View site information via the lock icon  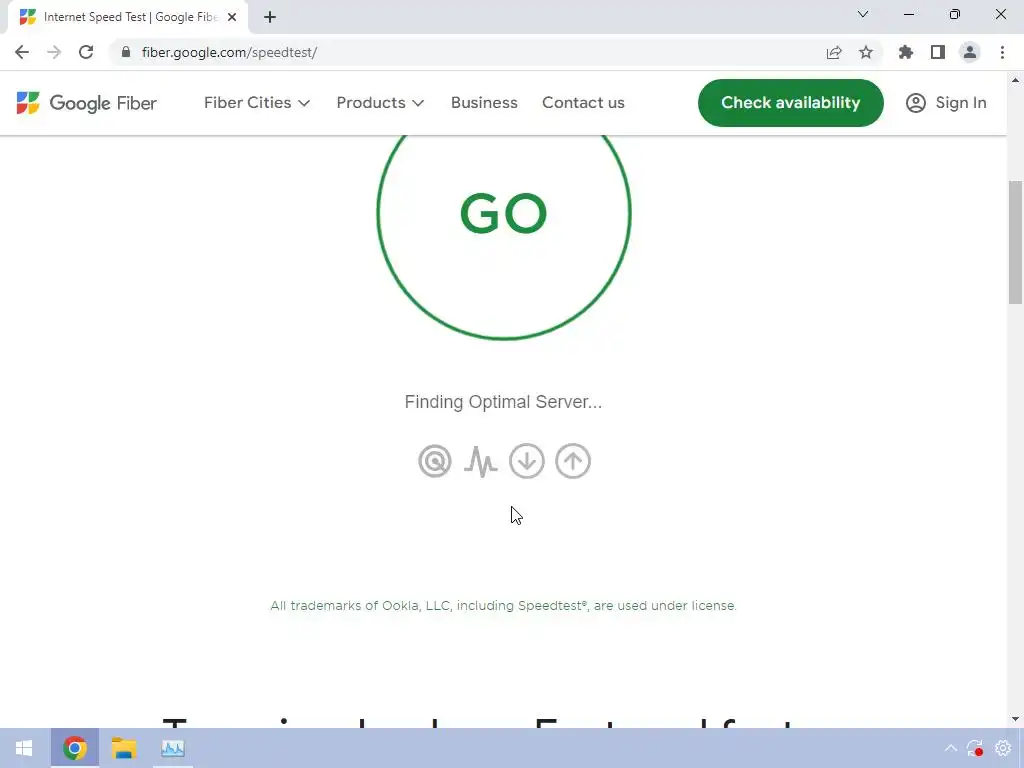click(126, 52)
